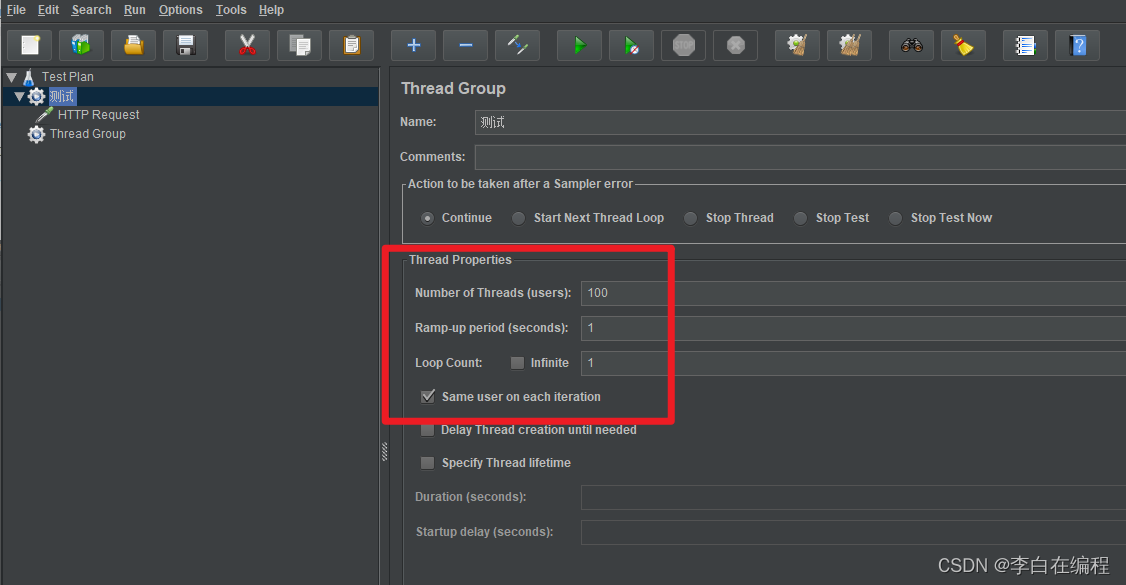Collapse the 测试 thread group node

[19, 96]
